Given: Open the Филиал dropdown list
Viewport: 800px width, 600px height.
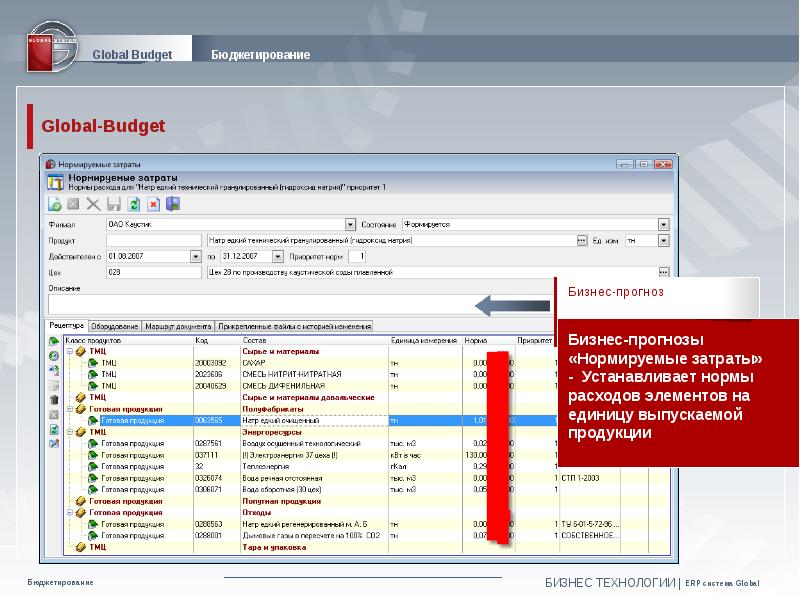Looking at the screenshot, I should click(x=350, y=225).
